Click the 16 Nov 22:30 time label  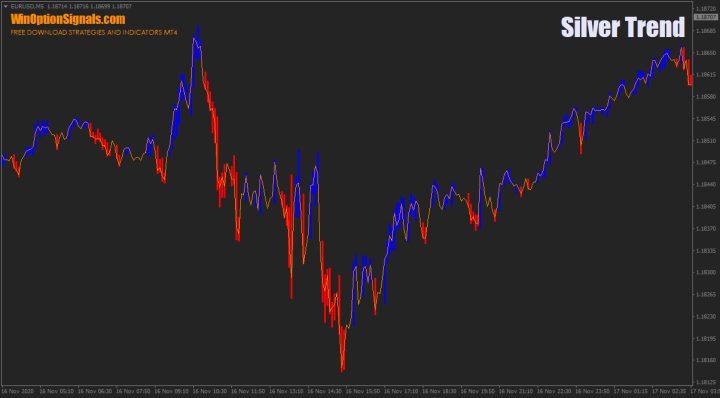[x=554, y=392]
